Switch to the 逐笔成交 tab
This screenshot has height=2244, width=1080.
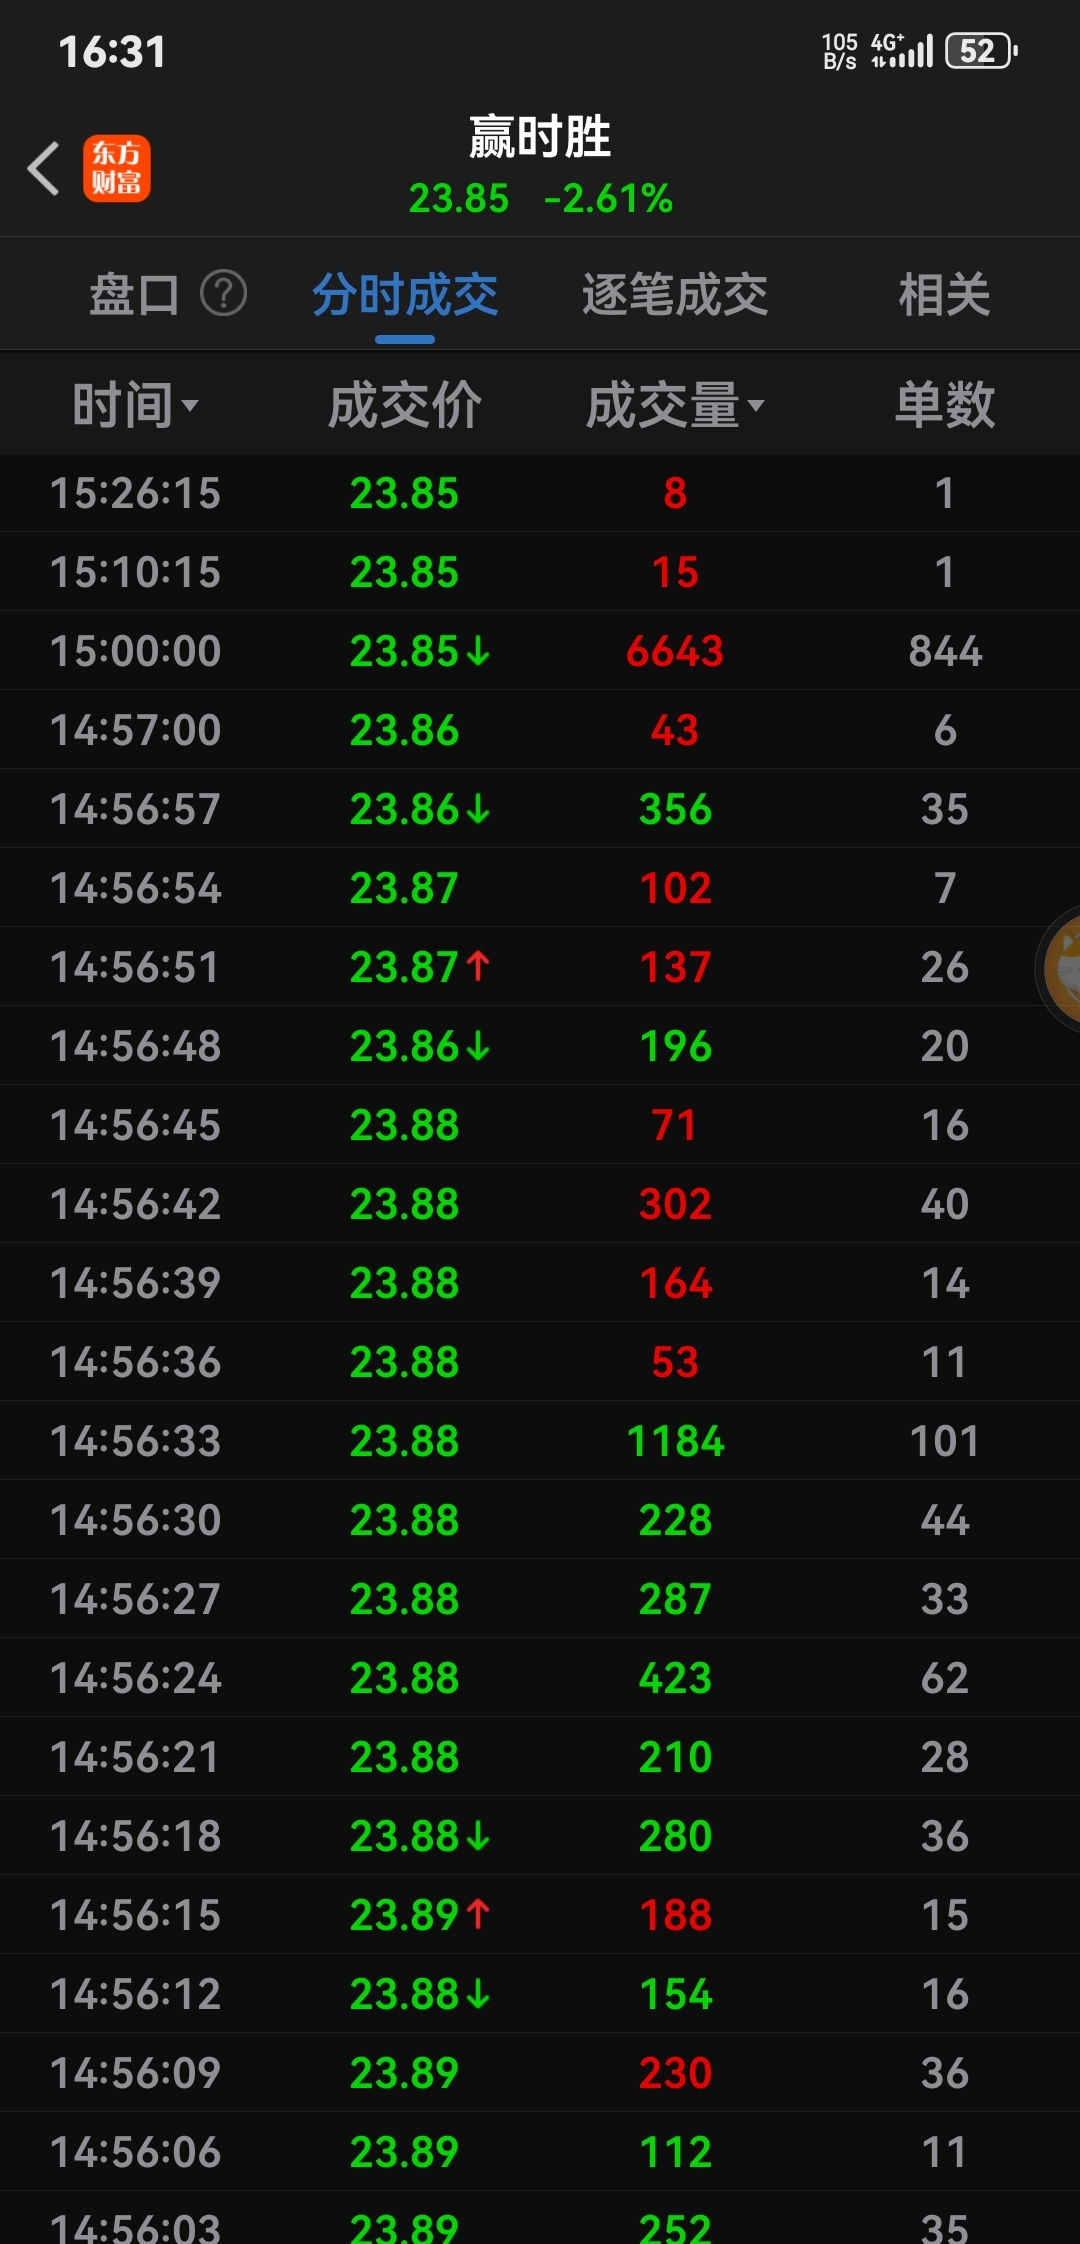(x=675, y=294)
